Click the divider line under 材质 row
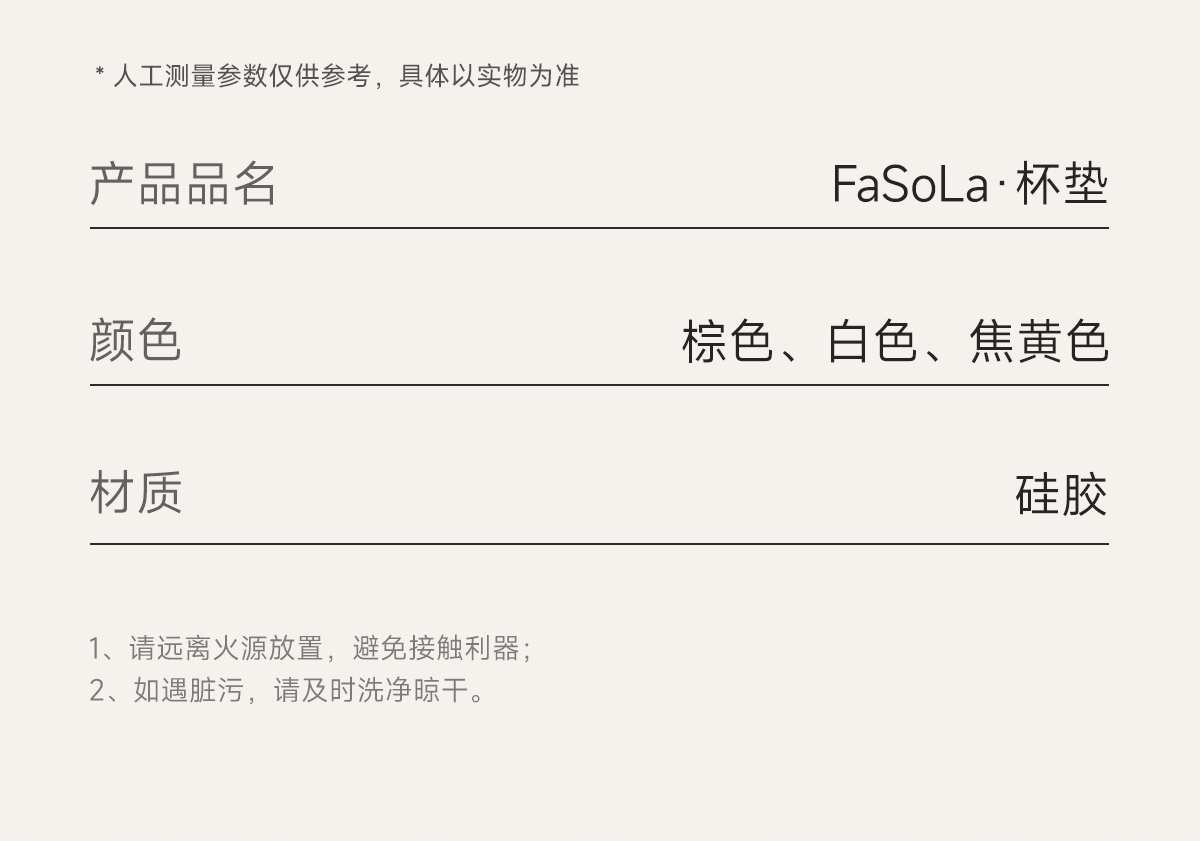The image size is (1200, 841). (599, 544)
